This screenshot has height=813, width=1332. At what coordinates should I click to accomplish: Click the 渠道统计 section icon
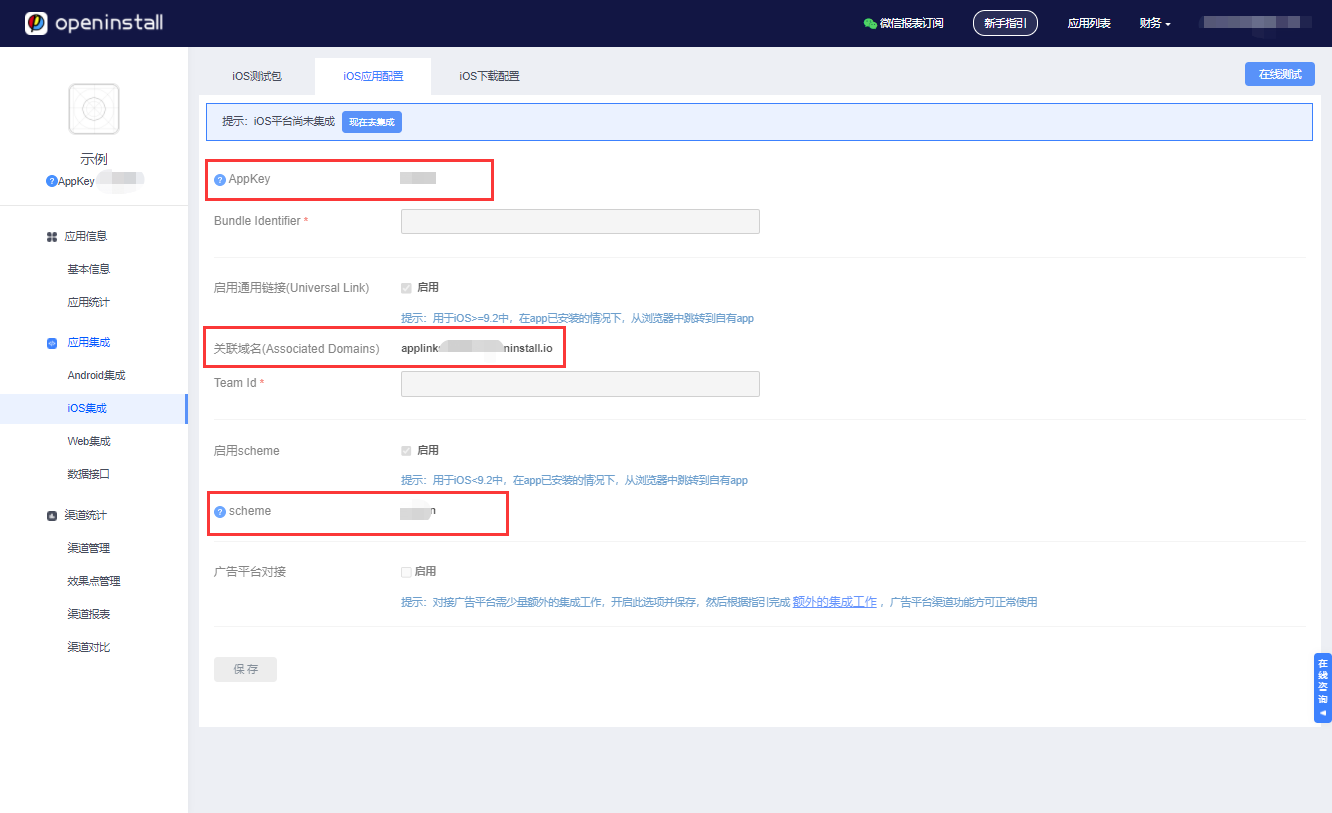(x=52, y=516)
